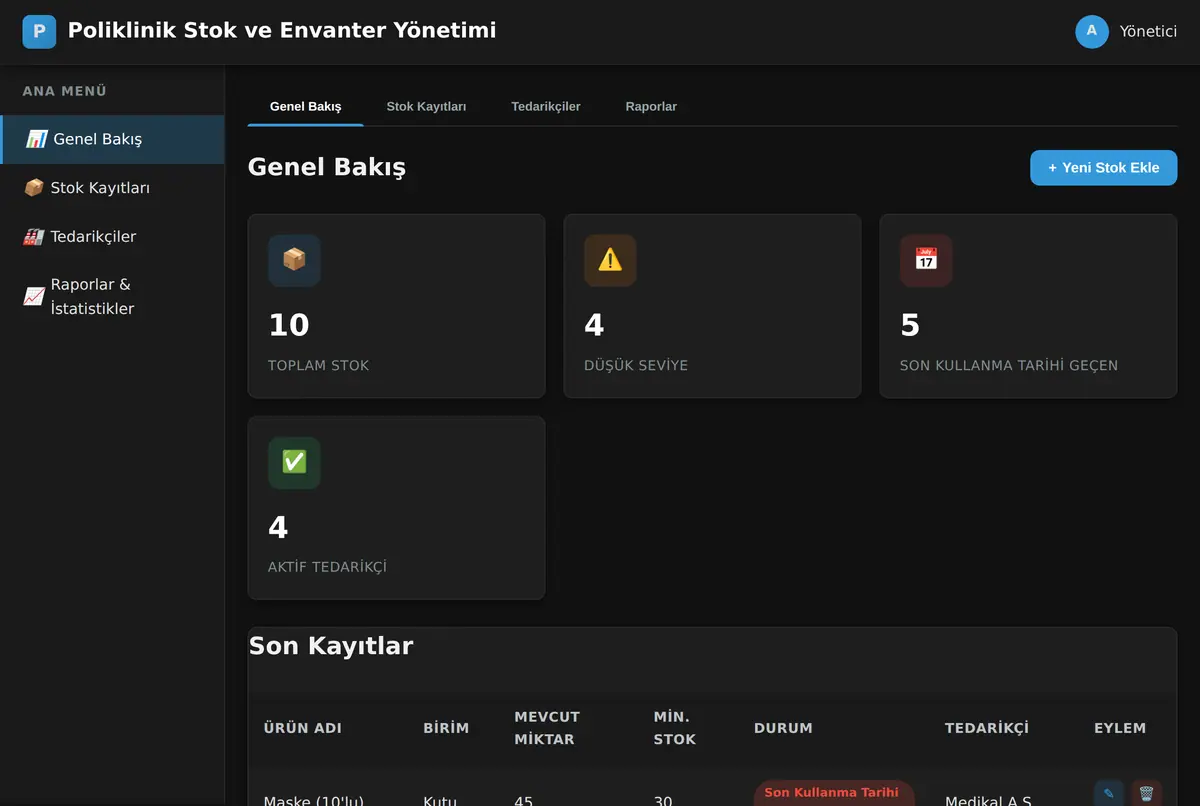Click the Poliklinik Stok ve Envanter Yönetimi title
This screenshot has width=1200, height=806.
282,30
